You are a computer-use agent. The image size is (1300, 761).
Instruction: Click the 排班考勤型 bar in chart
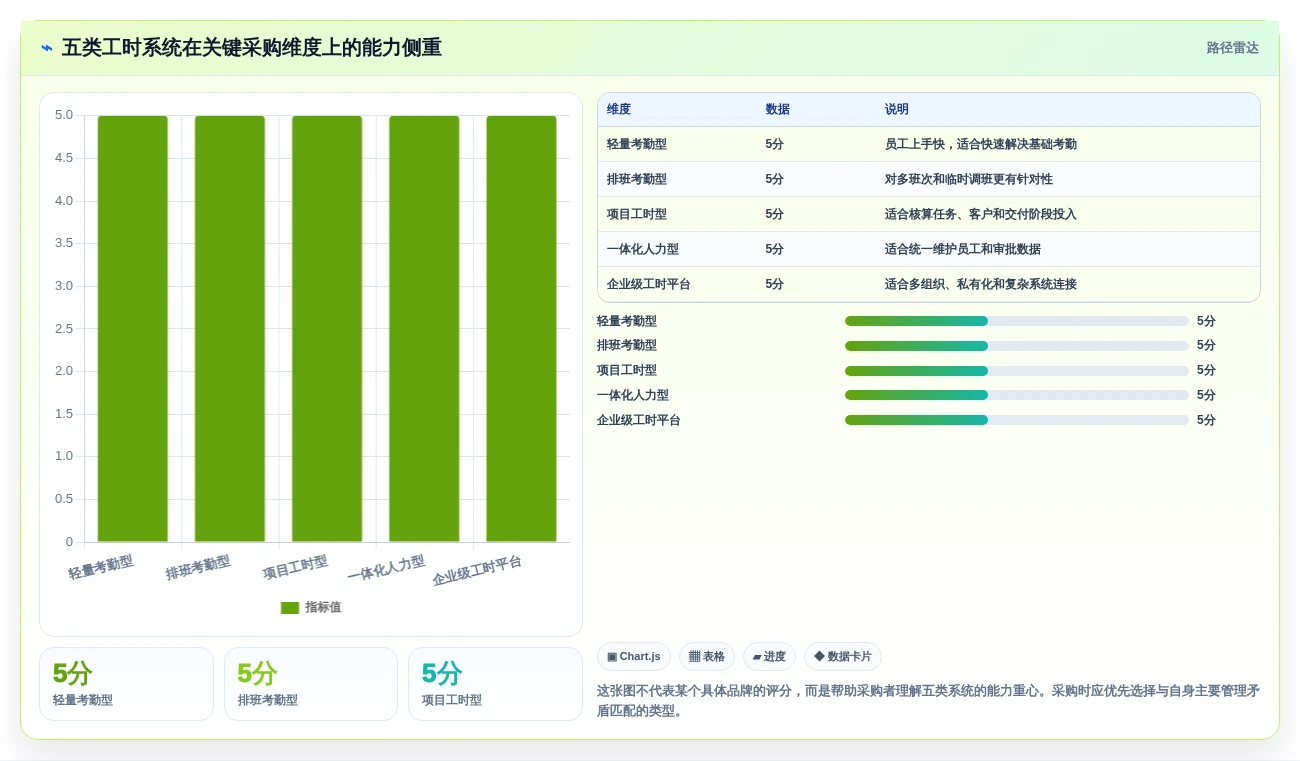pyautogui.click(x=230, y=329)
